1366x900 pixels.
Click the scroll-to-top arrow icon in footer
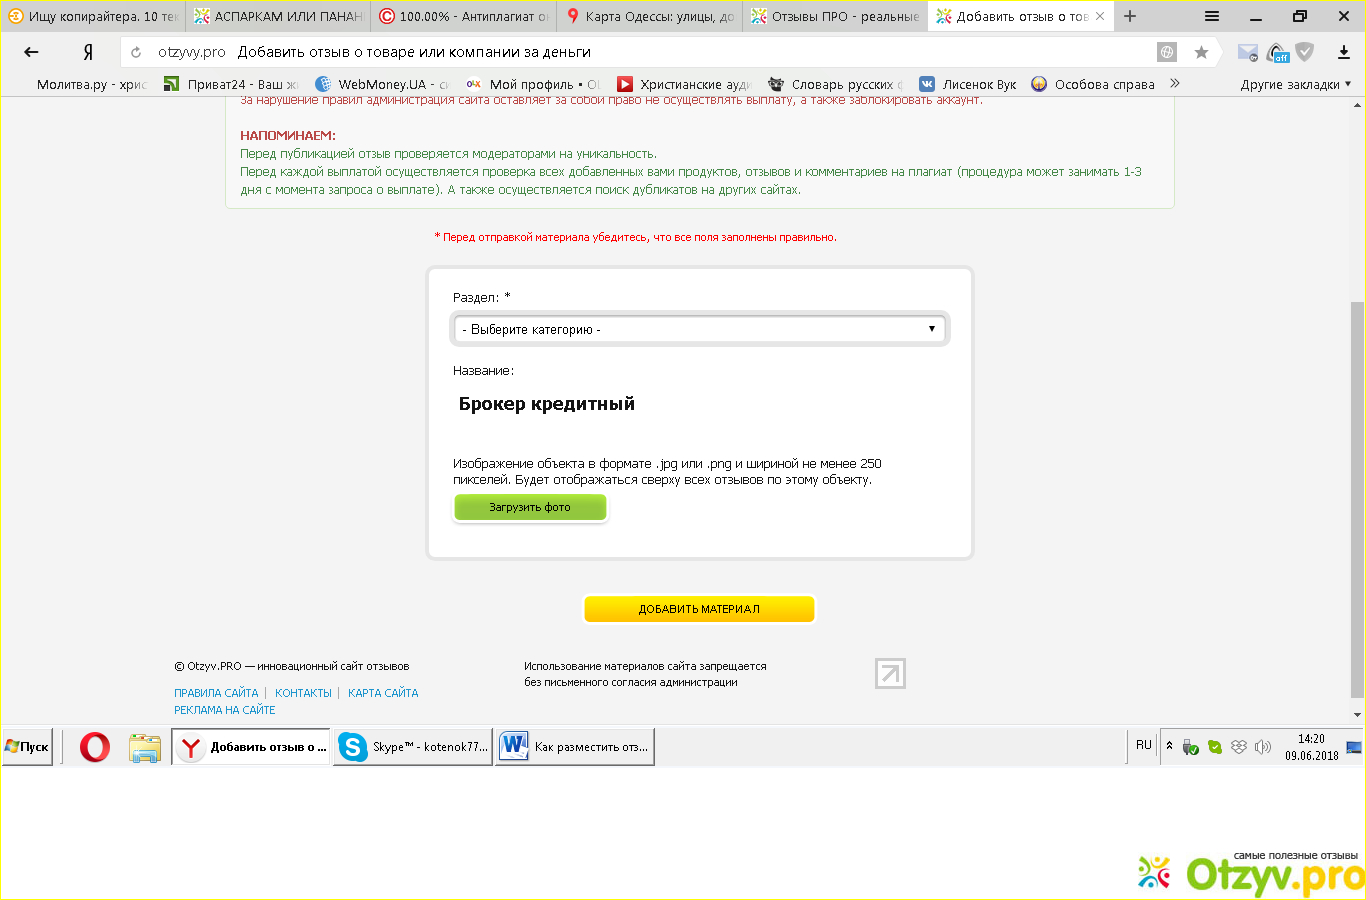[x=889, y=673]
